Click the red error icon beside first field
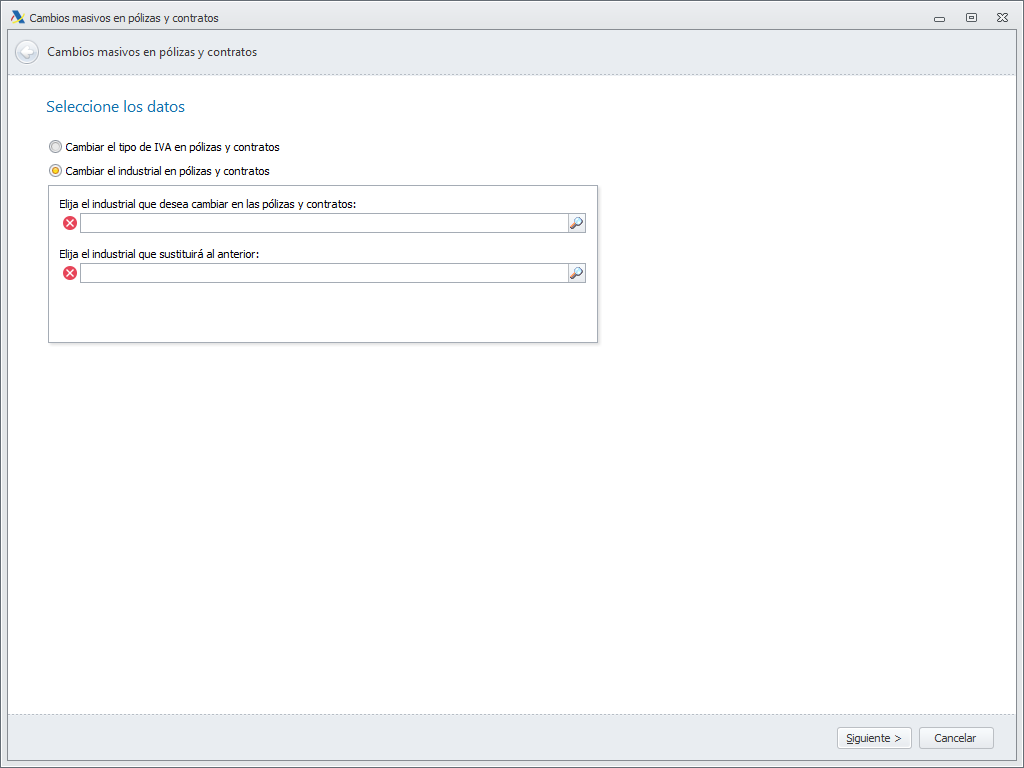Viewport: 1024px width, 768px height. [70, 223]
